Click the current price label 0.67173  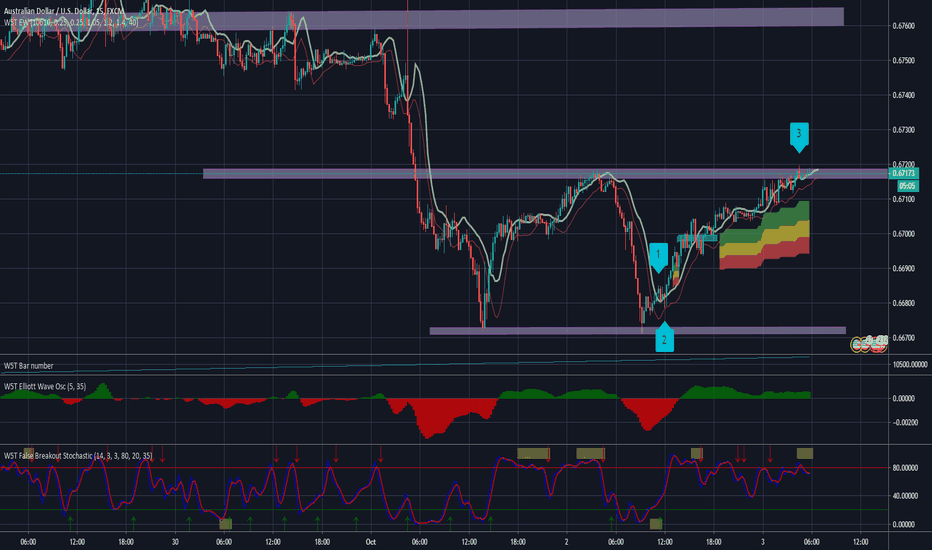pos(903,173)
